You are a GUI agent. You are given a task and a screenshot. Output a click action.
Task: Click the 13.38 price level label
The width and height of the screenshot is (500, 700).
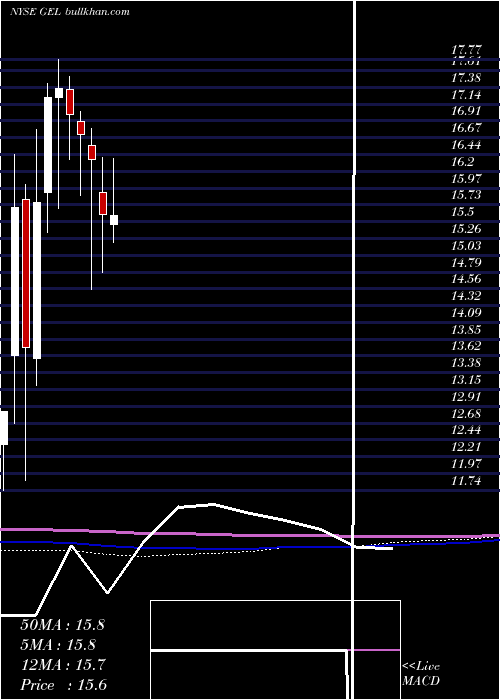466,362
